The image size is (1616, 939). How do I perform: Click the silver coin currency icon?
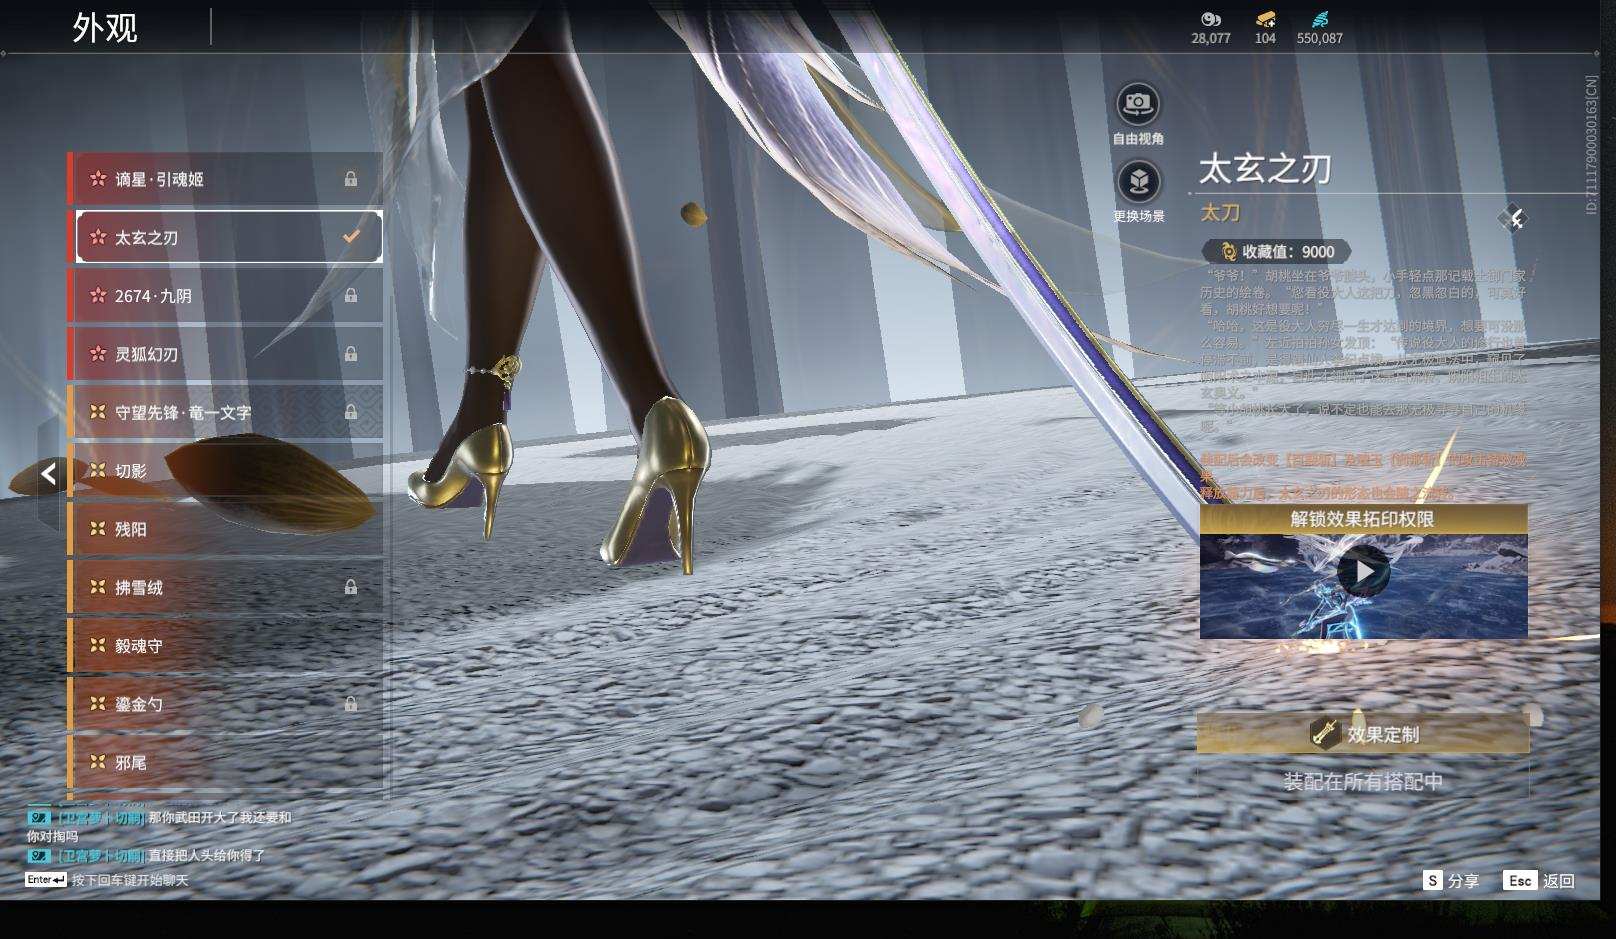[x=1210, y=19]
